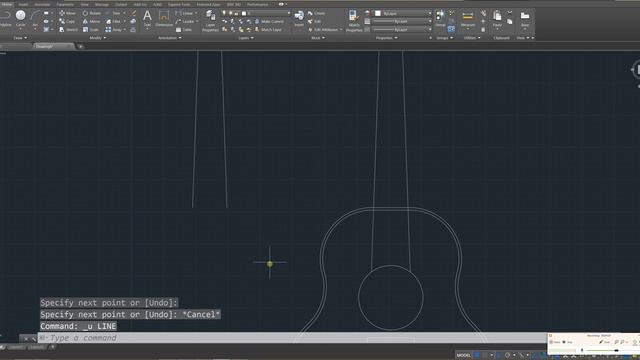Screen dimensions: 640x360
Task: Expand the Modify panel
Action: [x=98, y=38]
